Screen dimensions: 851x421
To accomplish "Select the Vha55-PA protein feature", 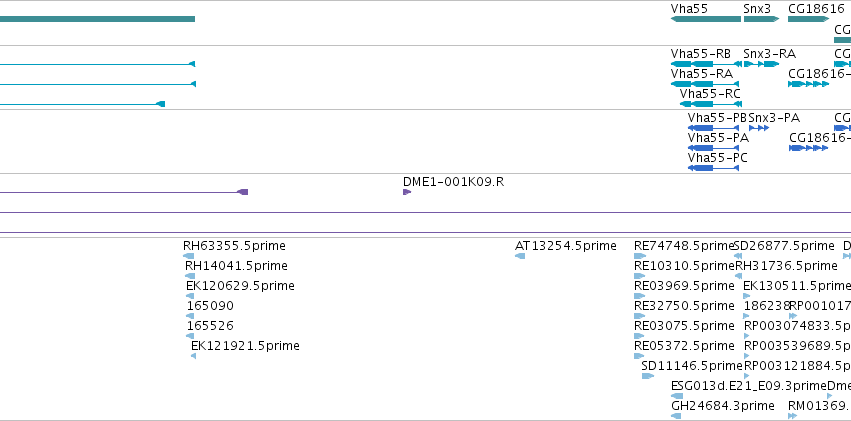I will tap(713, 148).
